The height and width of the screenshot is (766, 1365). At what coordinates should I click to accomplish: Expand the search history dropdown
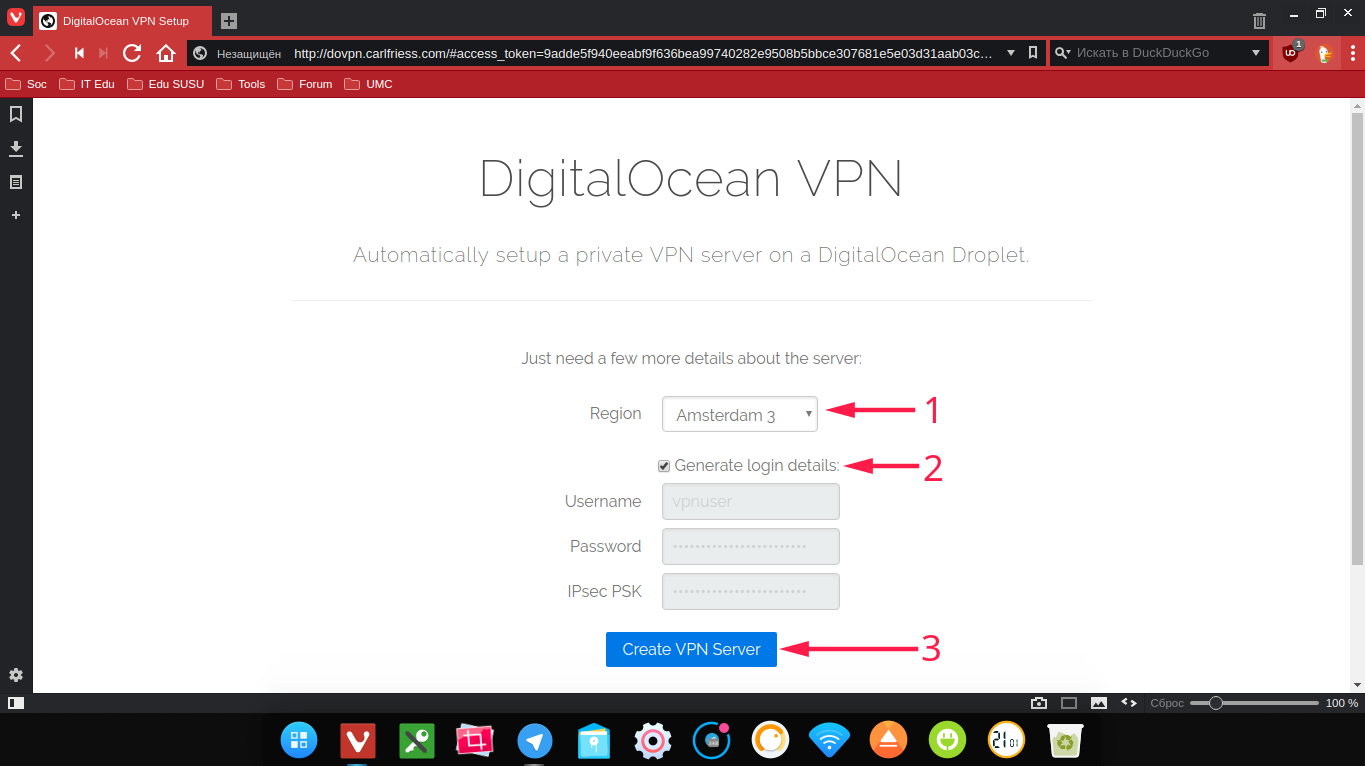tap(1257, 53)
